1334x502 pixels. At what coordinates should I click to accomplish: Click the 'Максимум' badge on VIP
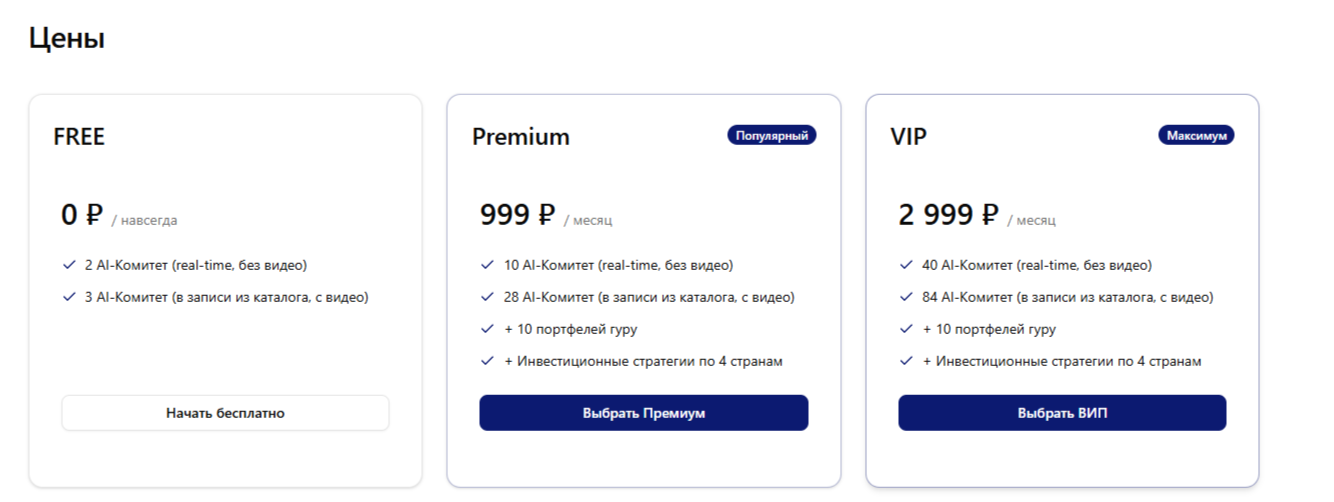pyautogui.click(x=1196, y=135)
